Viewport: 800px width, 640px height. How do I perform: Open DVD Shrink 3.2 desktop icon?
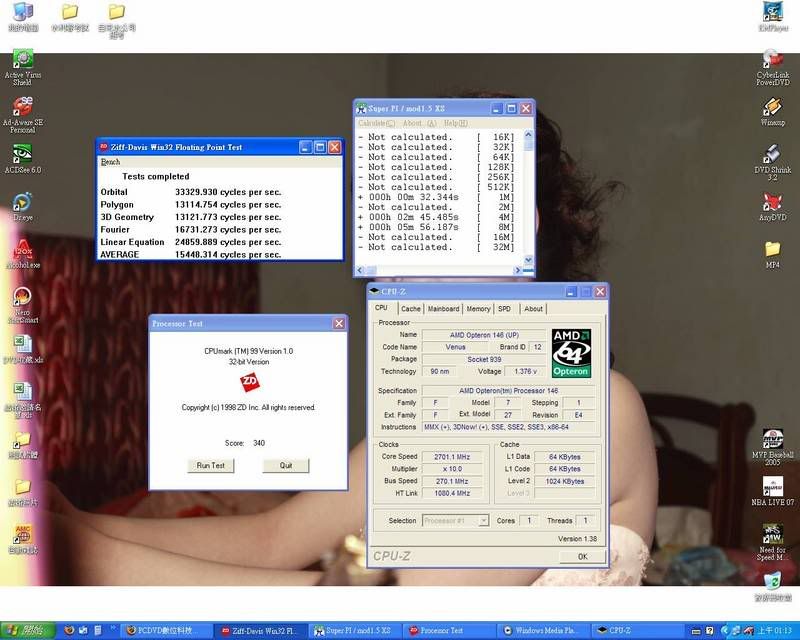[x=772, y=162]
